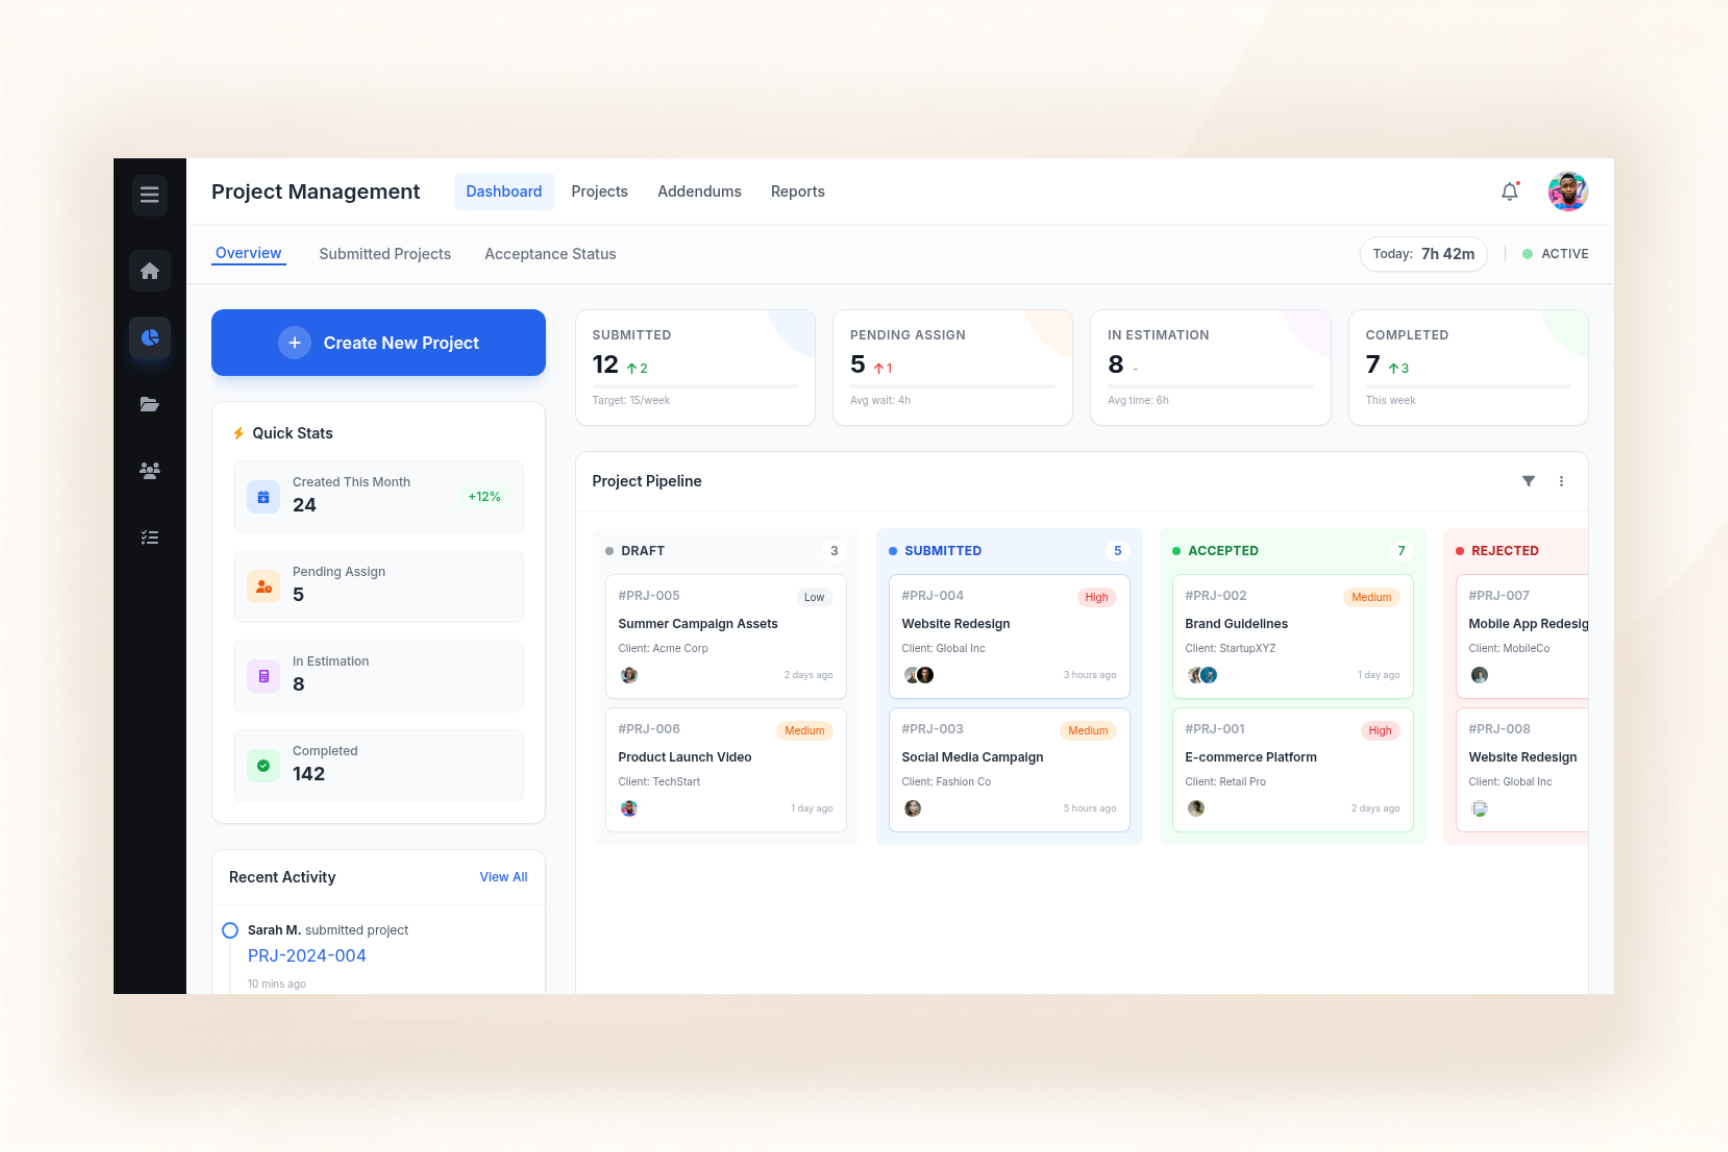1728x1152 pixels.
Task: Click the Submitted card progress bar
Action: 695,386
